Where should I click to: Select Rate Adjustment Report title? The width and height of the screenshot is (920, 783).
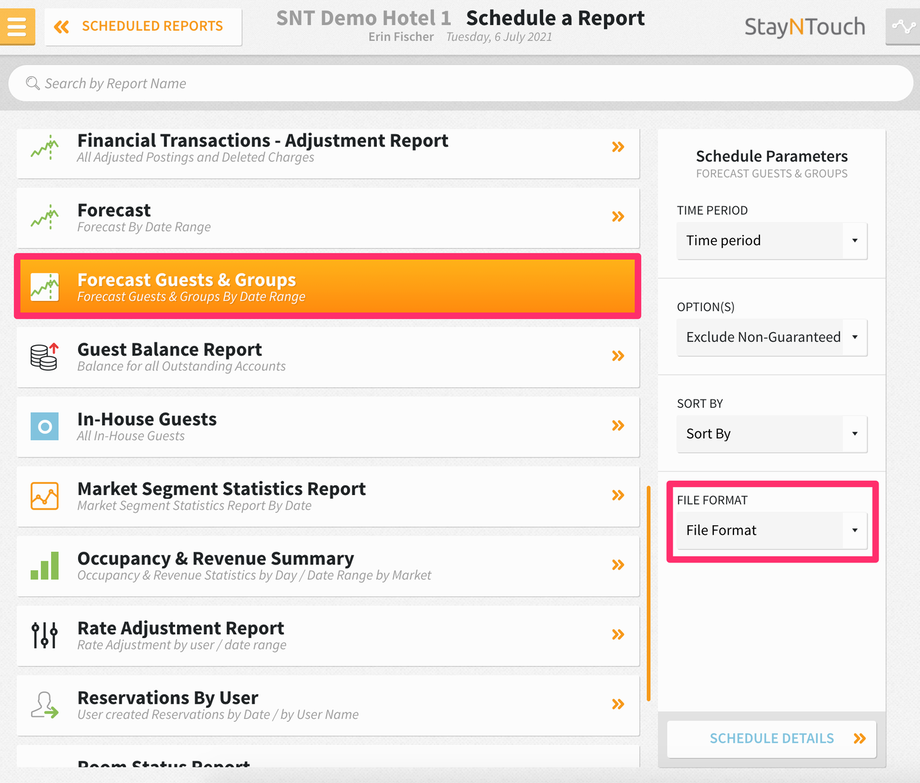(181, 628)
